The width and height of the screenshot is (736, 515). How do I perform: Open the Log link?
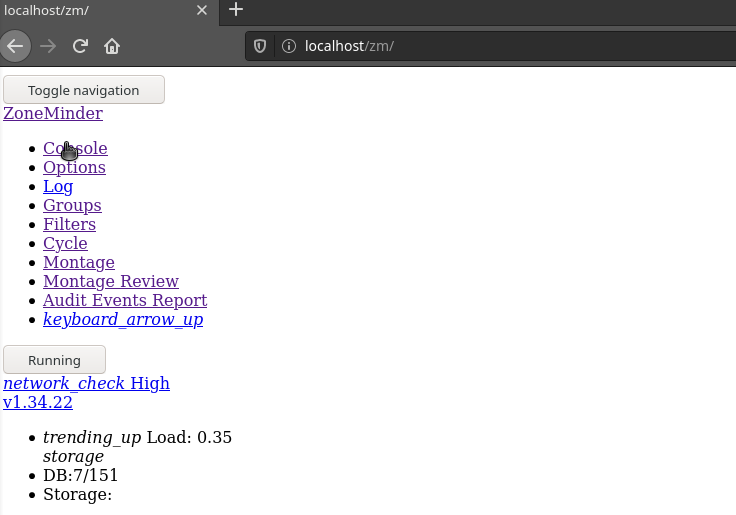coord(58,187)
